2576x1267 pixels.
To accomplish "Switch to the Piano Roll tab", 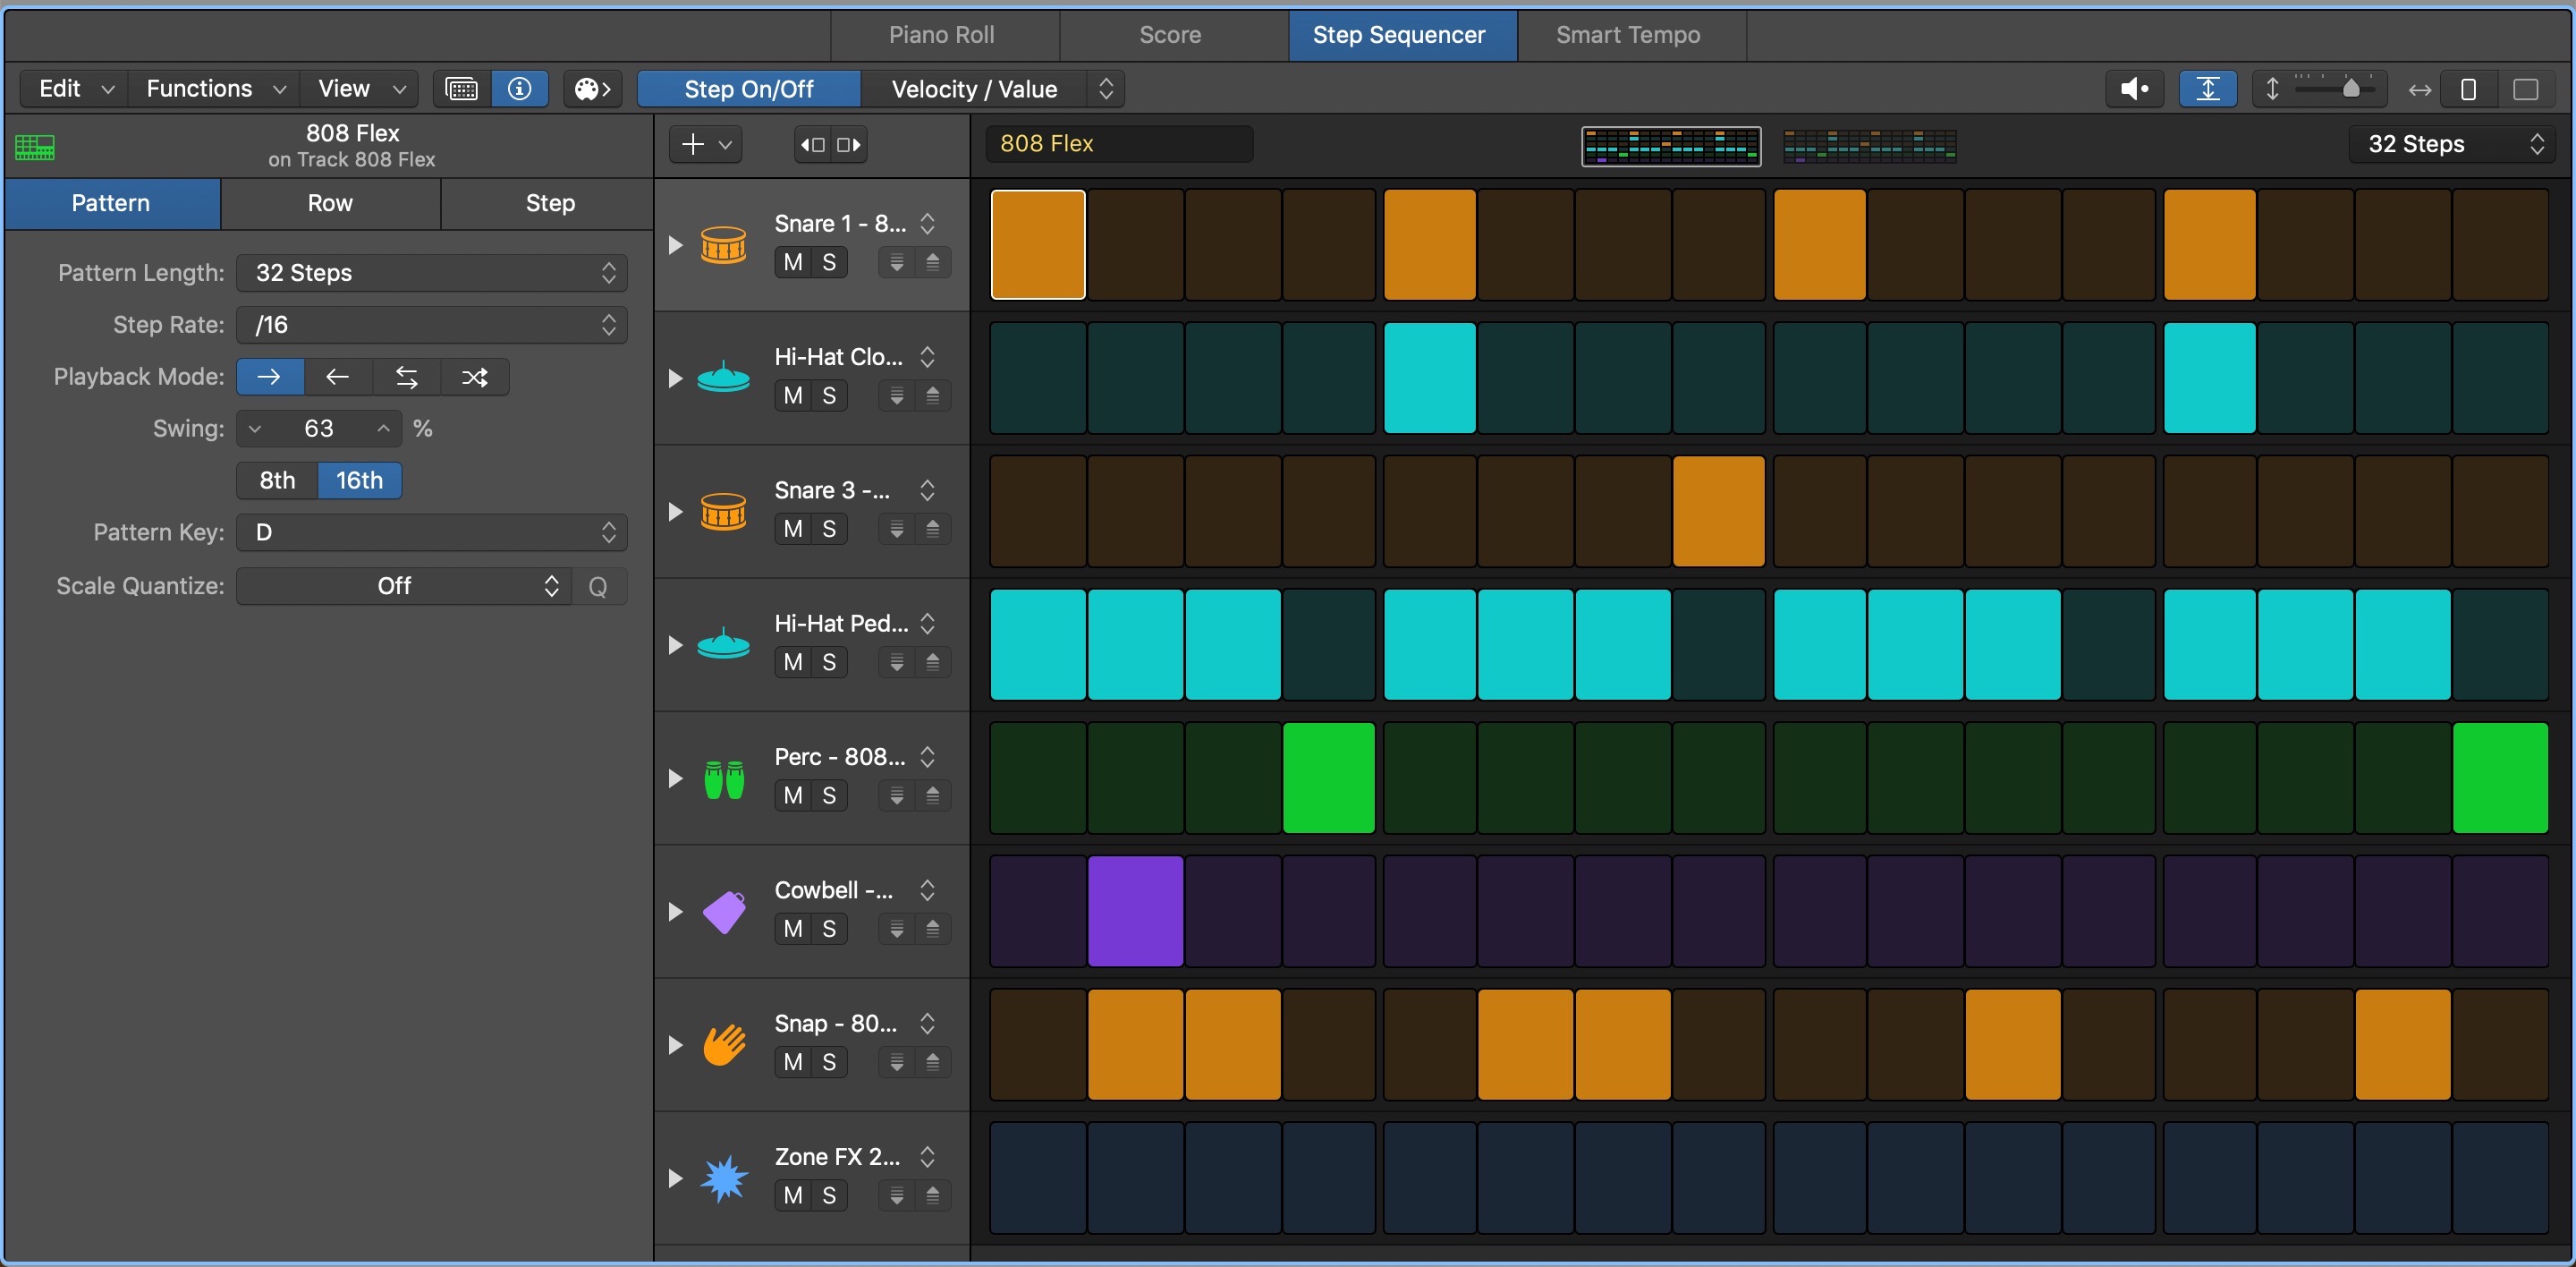I will 941,34.
